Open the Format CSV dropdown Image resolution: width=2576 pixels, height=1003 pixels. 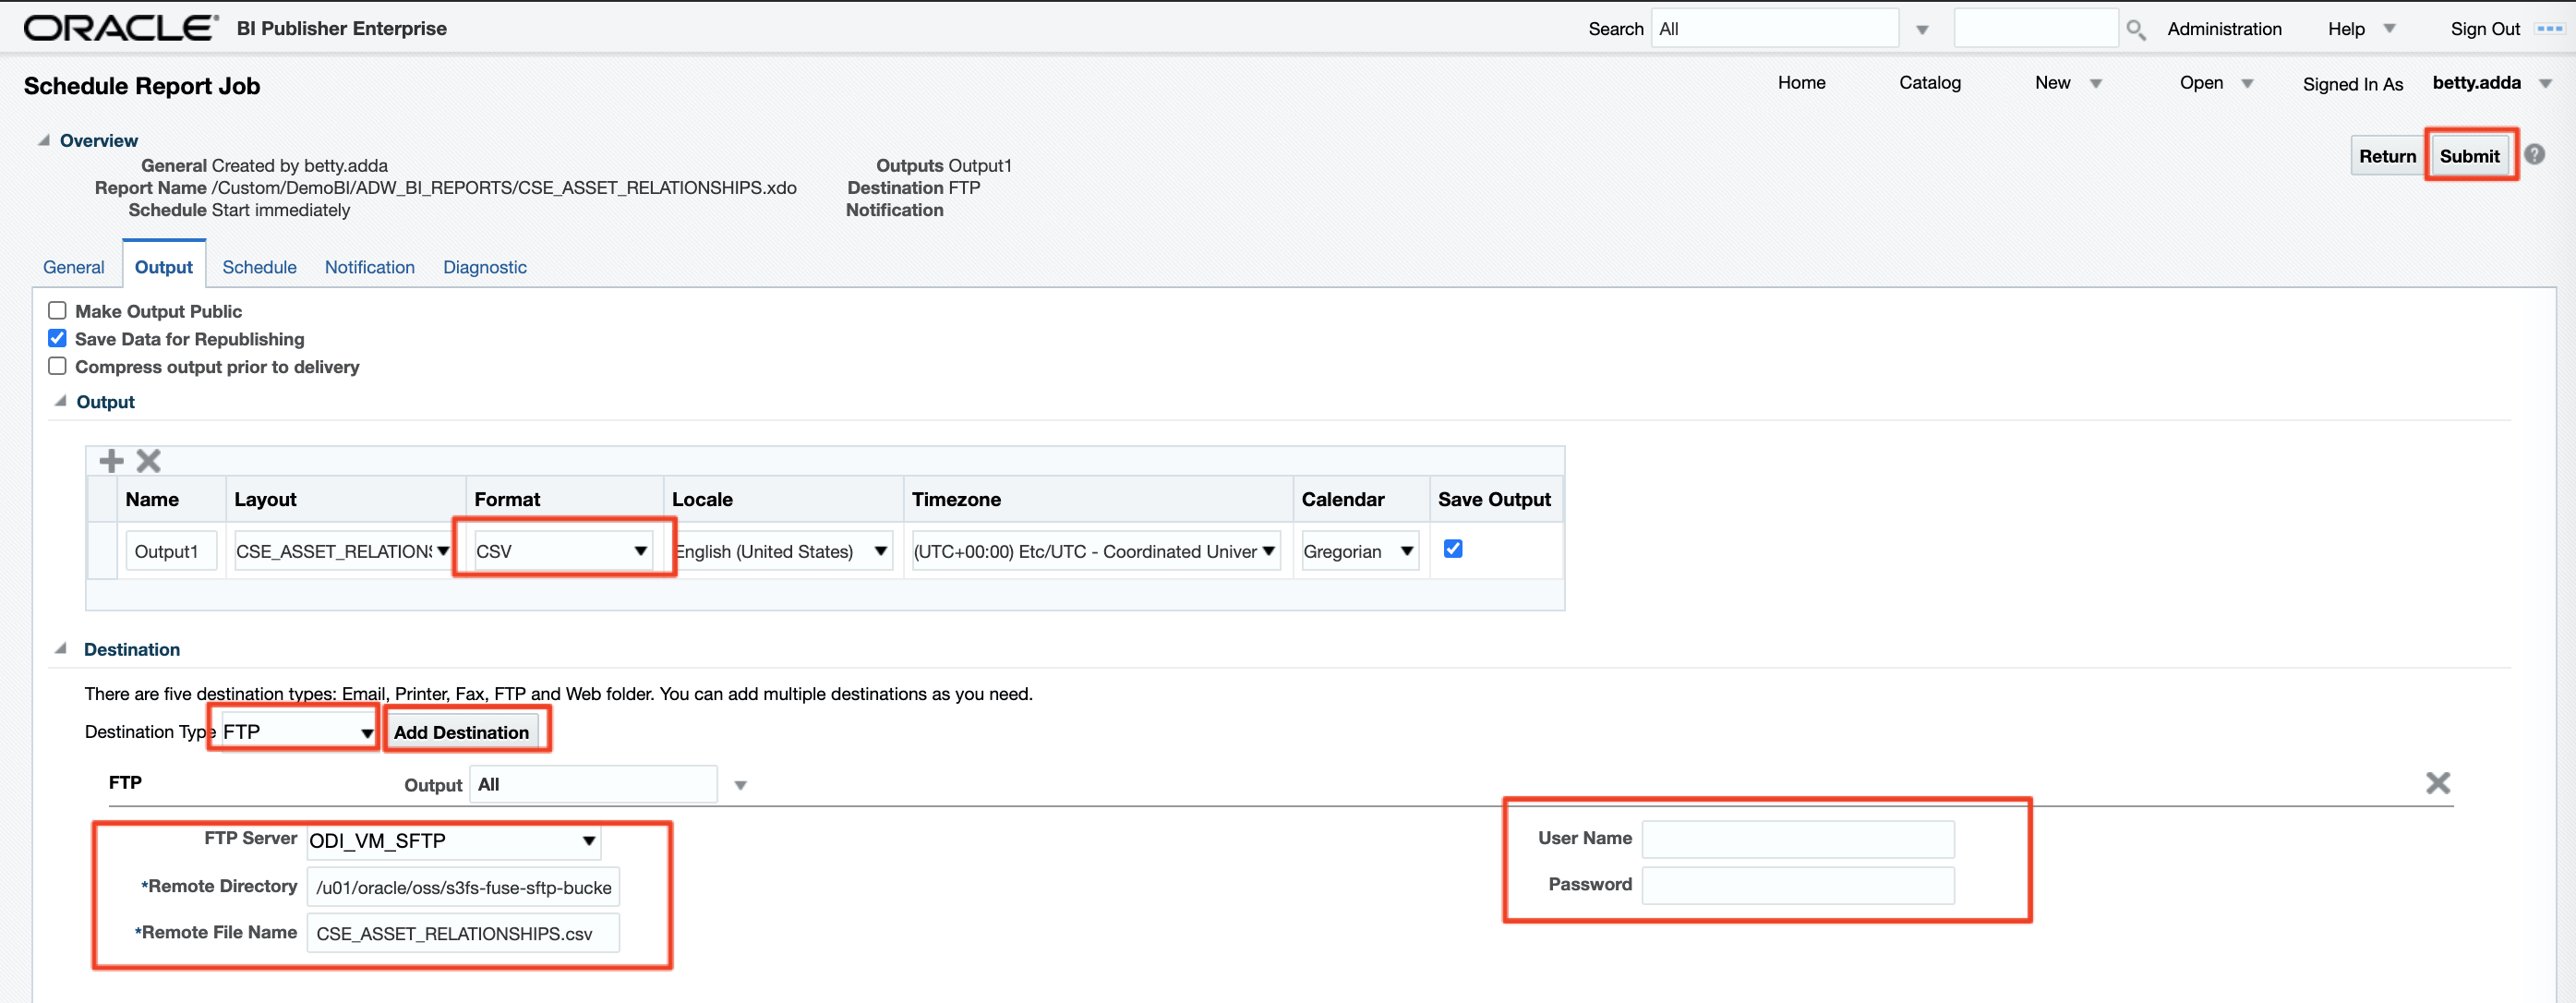coord(562,551)
